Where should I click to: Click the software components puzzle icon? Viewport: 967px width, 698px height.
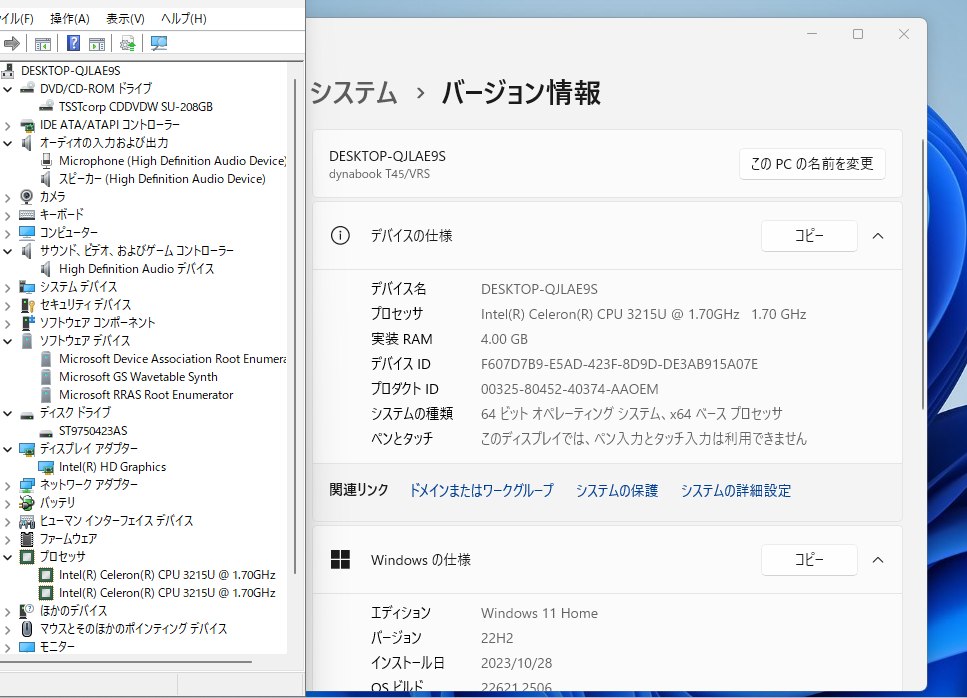pyautogui.click(x=28, y=323)
